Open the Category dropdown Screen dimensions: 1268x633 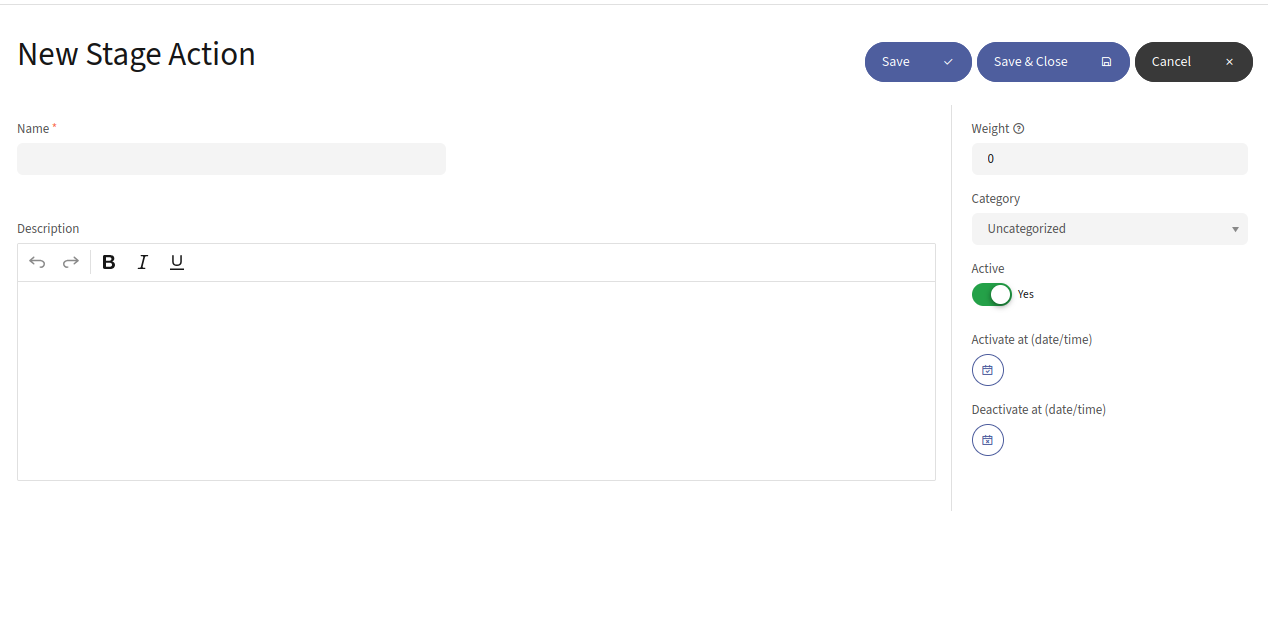tap(1110, 229)
